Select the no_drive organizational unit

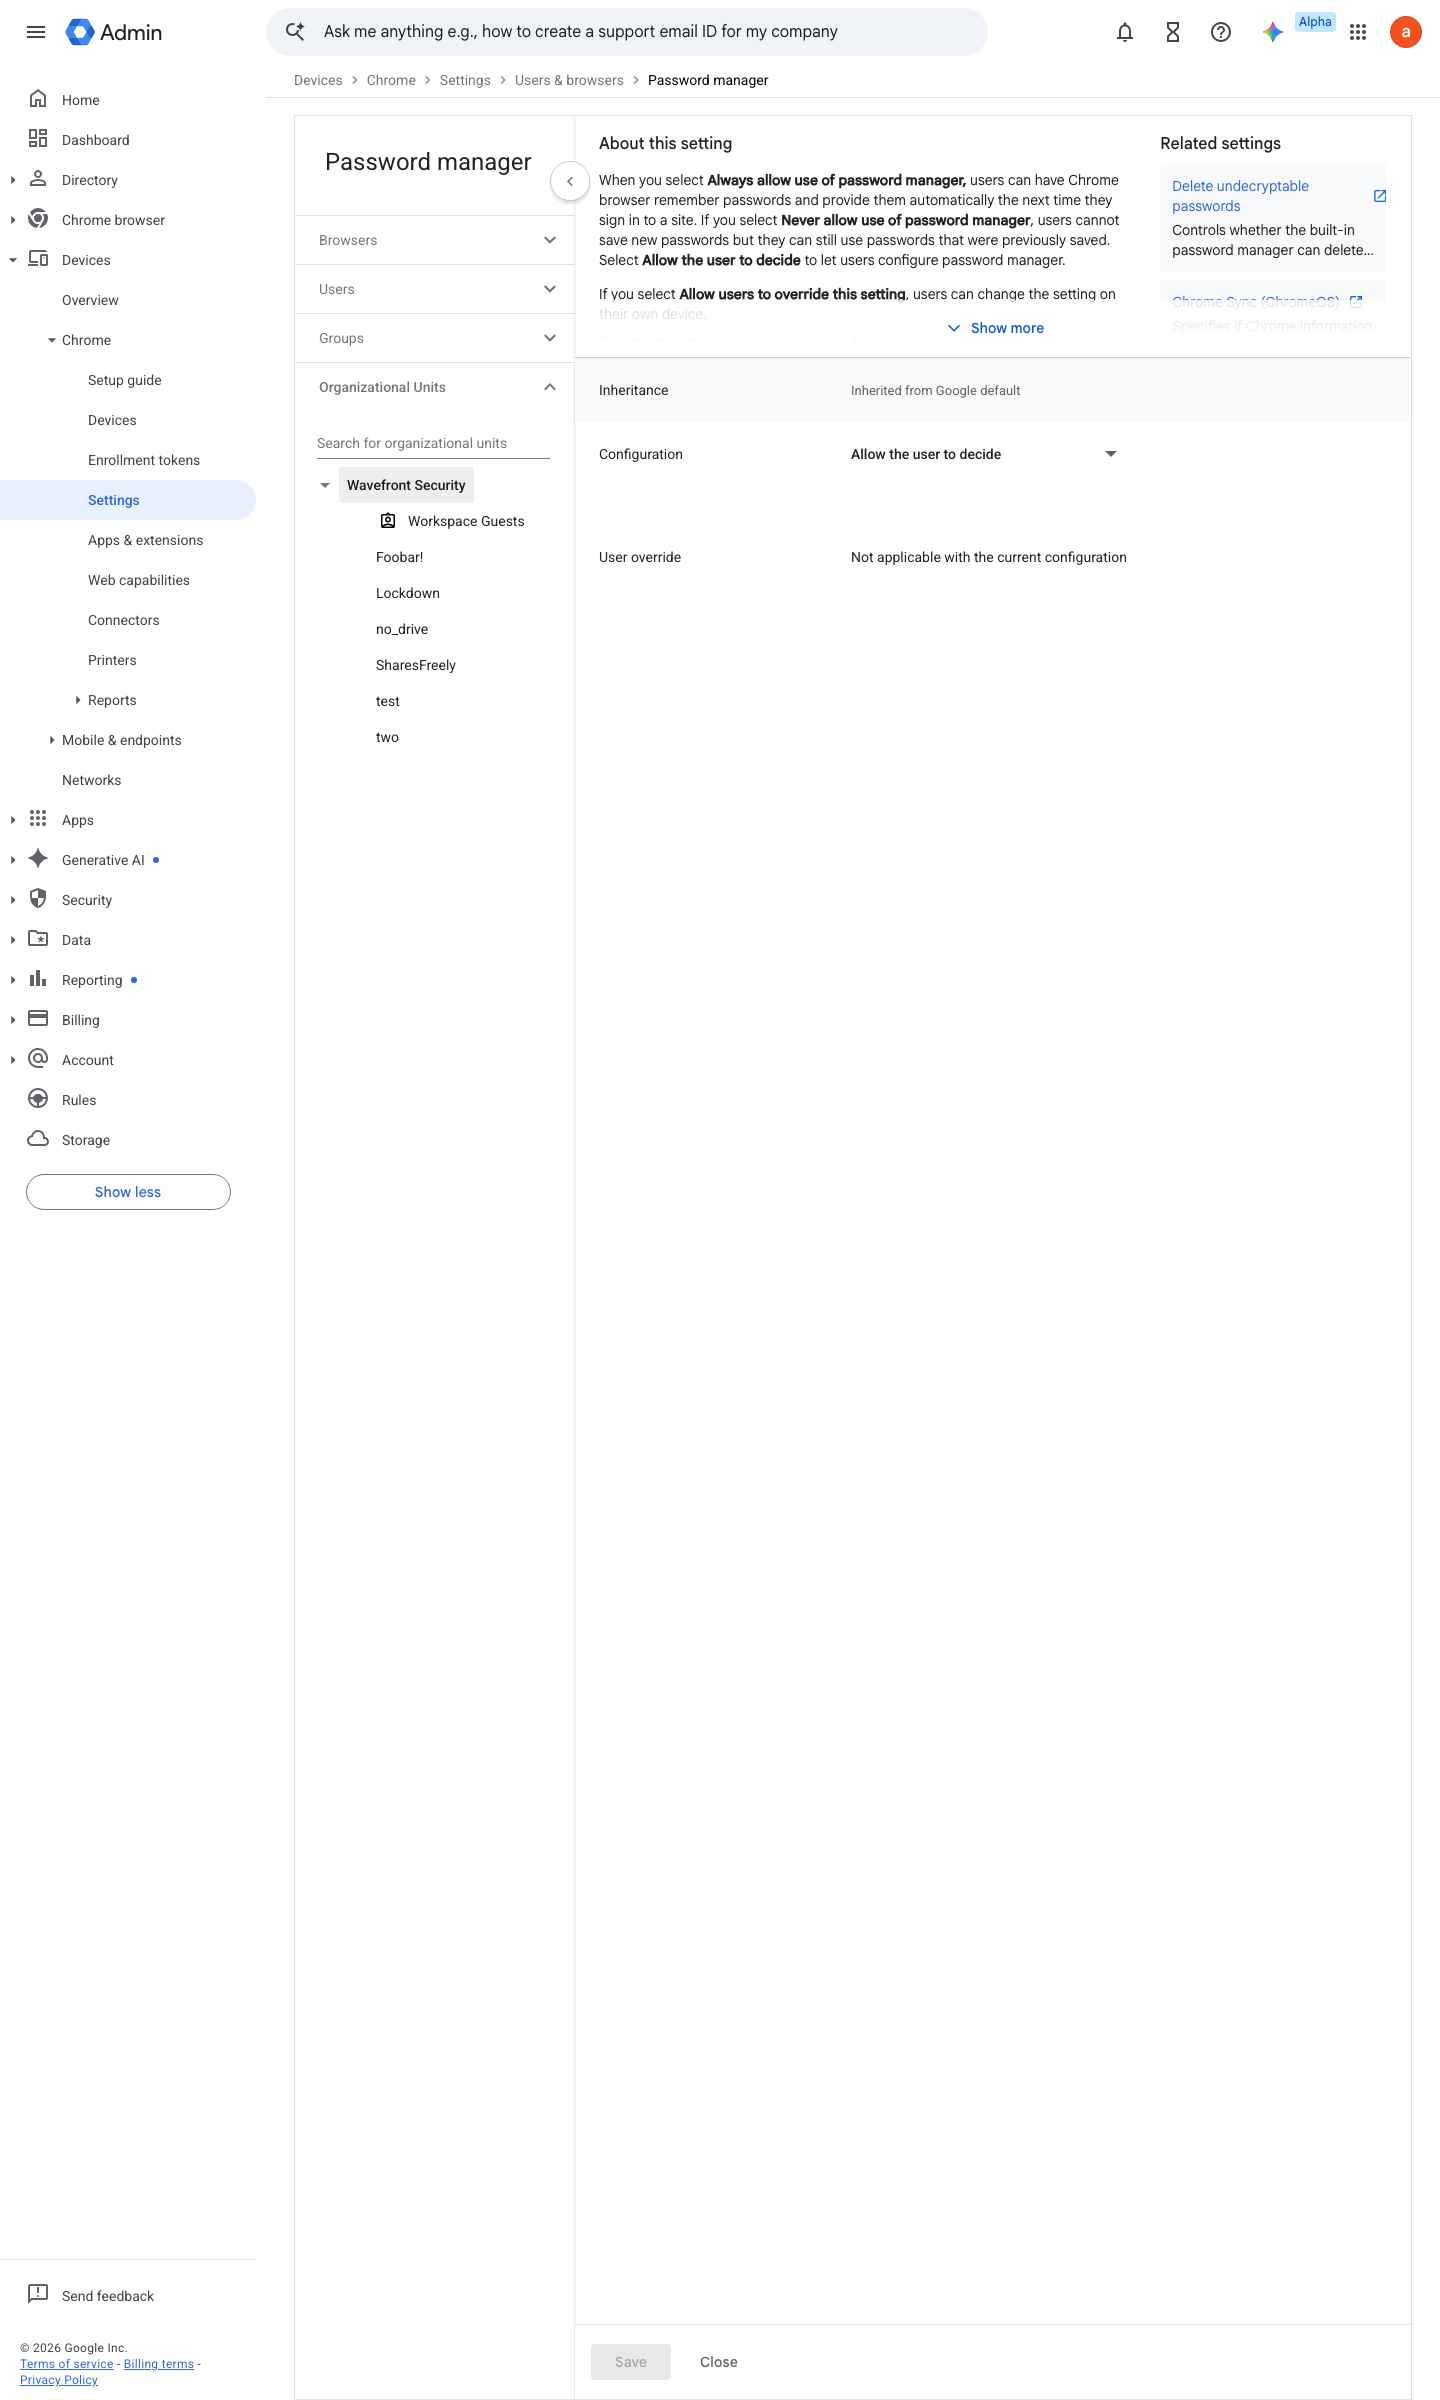pos(402,629)
